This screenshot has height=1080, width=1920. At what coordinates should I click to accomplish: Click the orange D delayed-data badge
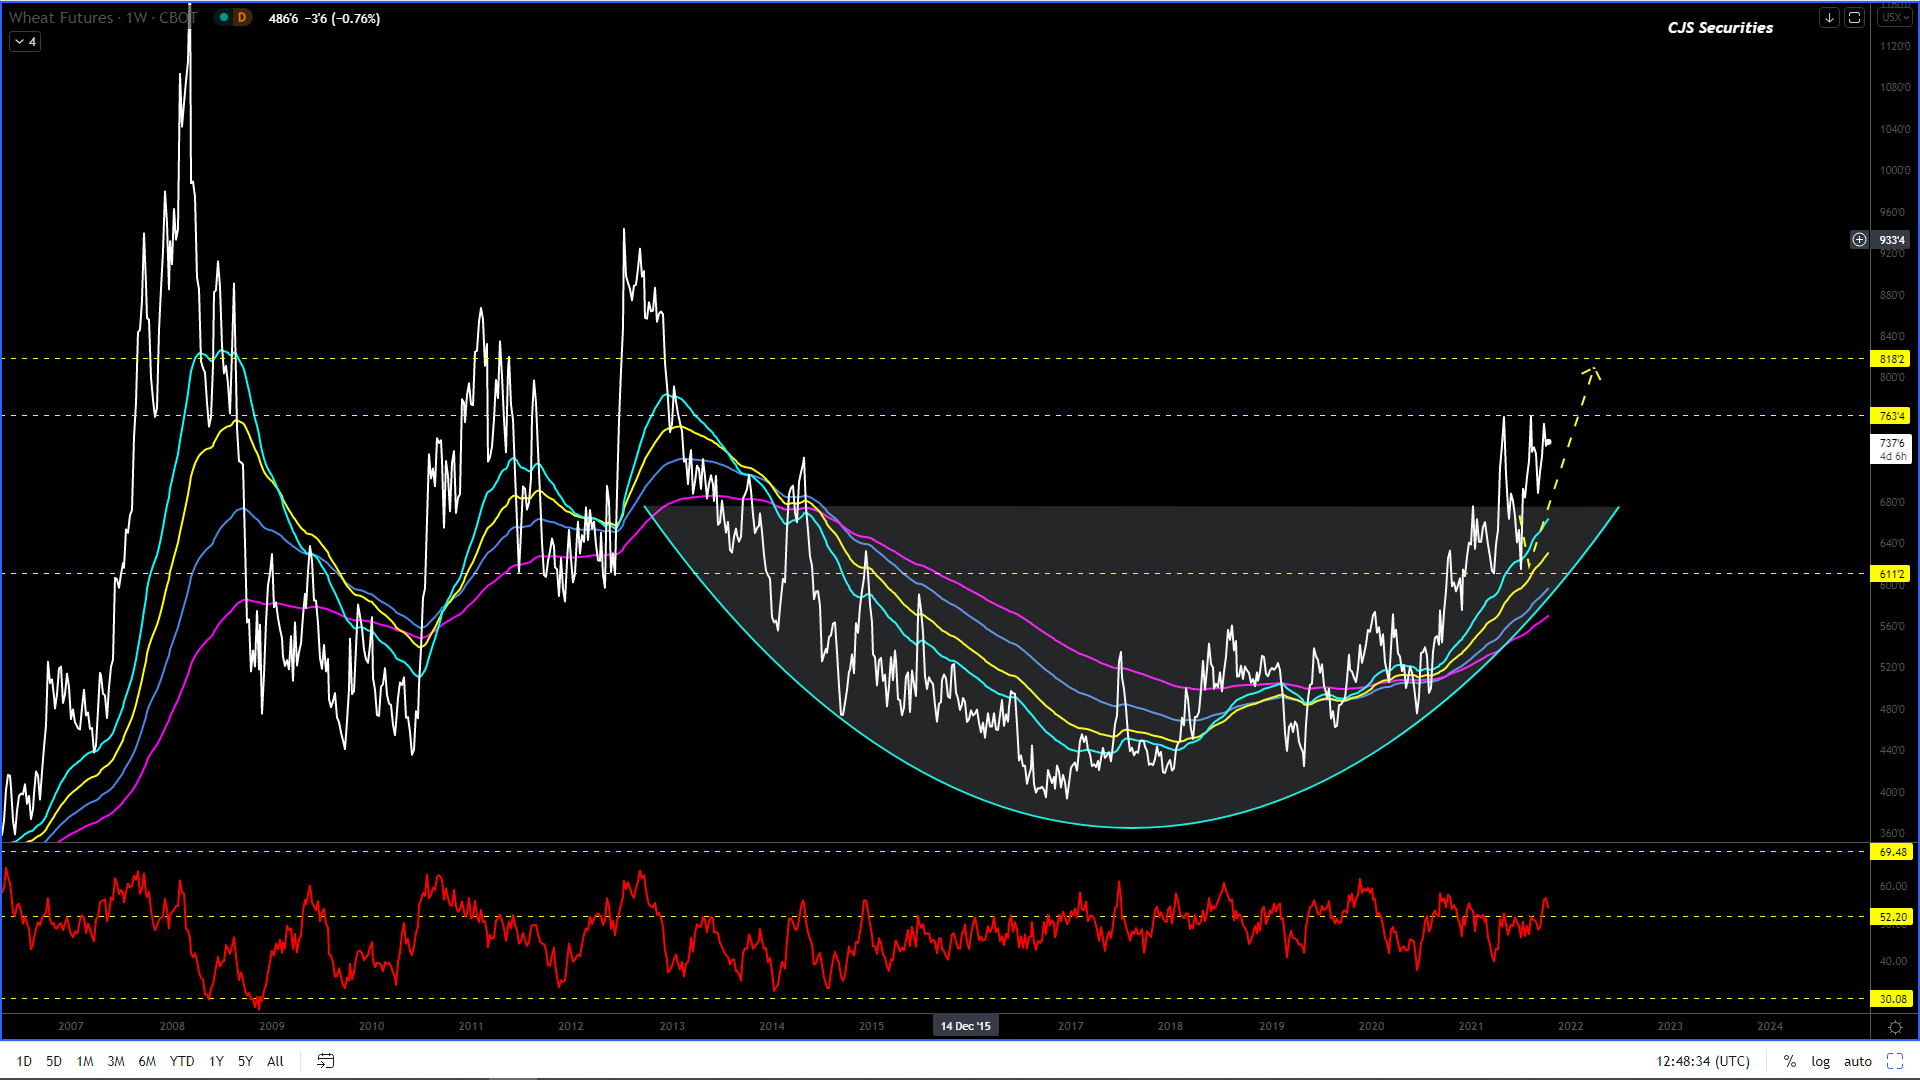(241, 18)
